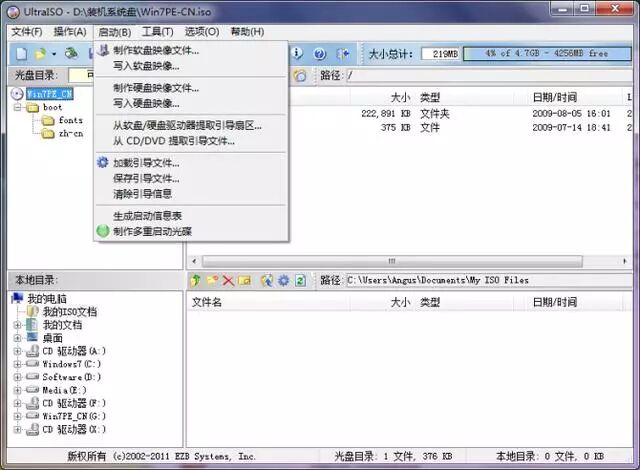Choose 从 CD/DVD 提取引导文件... entry
Image resolution: width=640 pixels, height=470 pixels.
tap(191, 141)
